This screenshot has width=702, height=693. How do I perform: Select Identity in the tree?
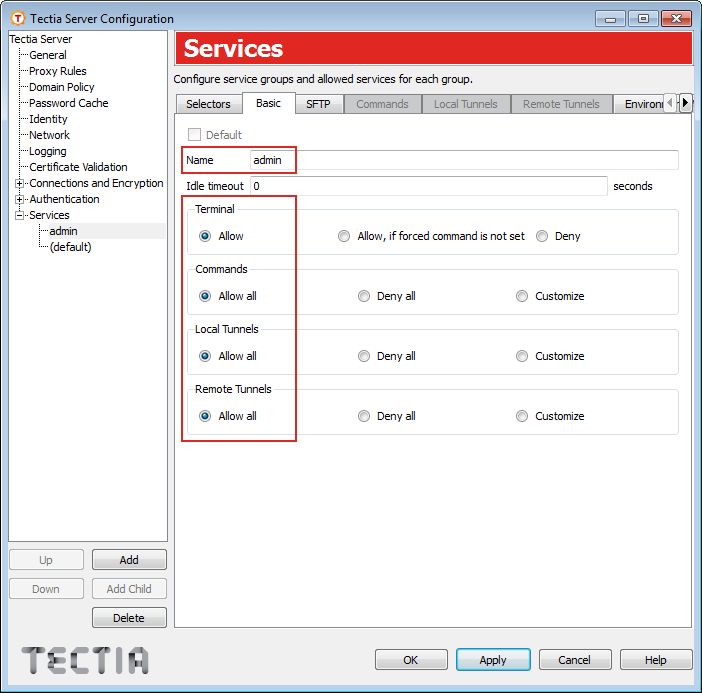(48, 119)
